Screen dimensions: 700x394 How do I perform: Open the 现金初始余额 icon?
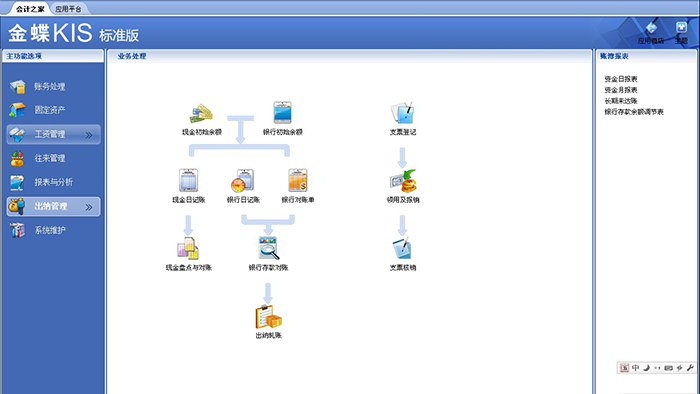tap(201, 113)
